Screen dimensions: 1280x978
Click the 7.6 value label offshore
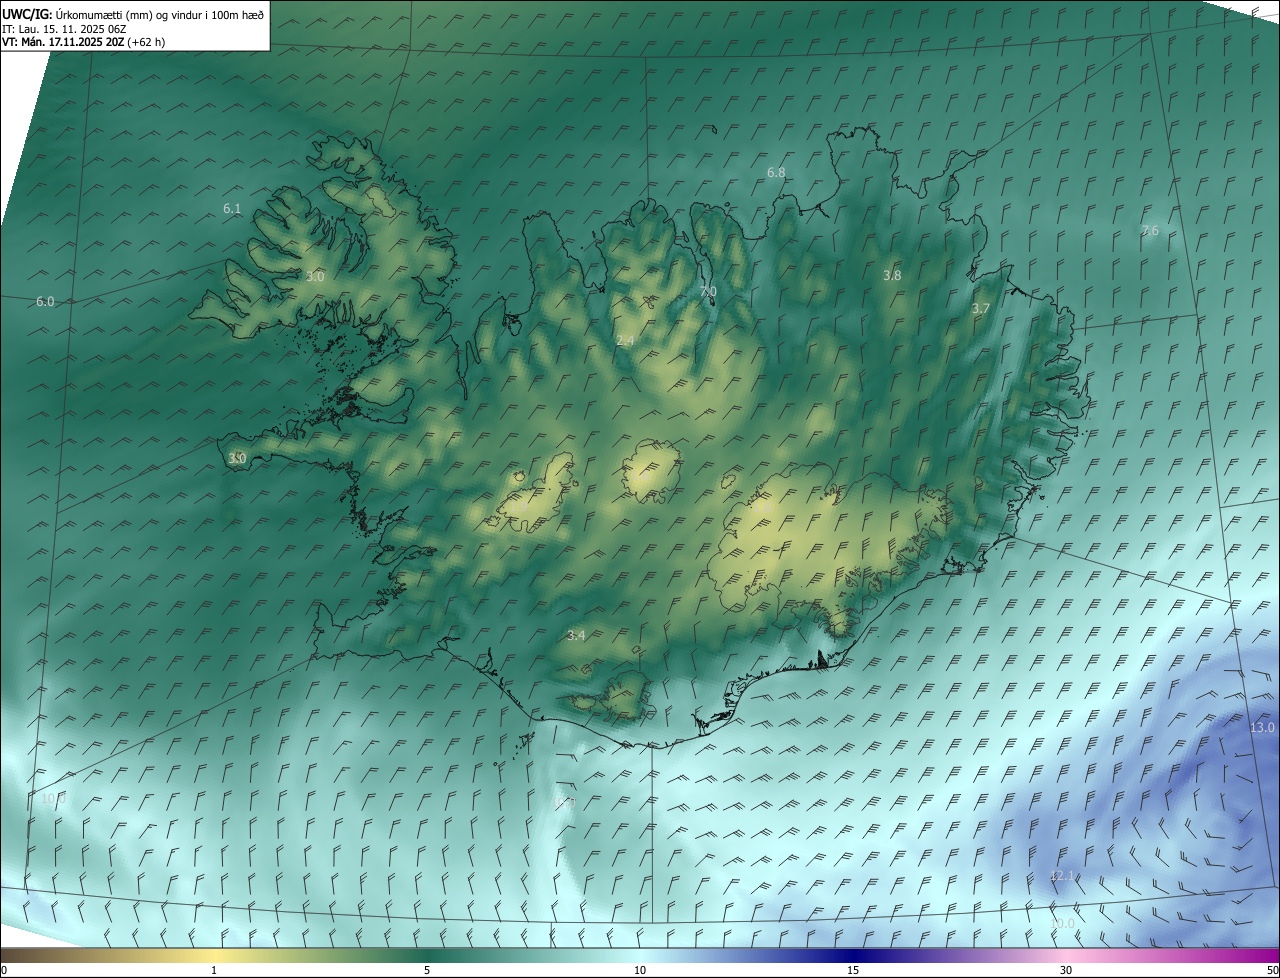click(x=1150, y=230)
